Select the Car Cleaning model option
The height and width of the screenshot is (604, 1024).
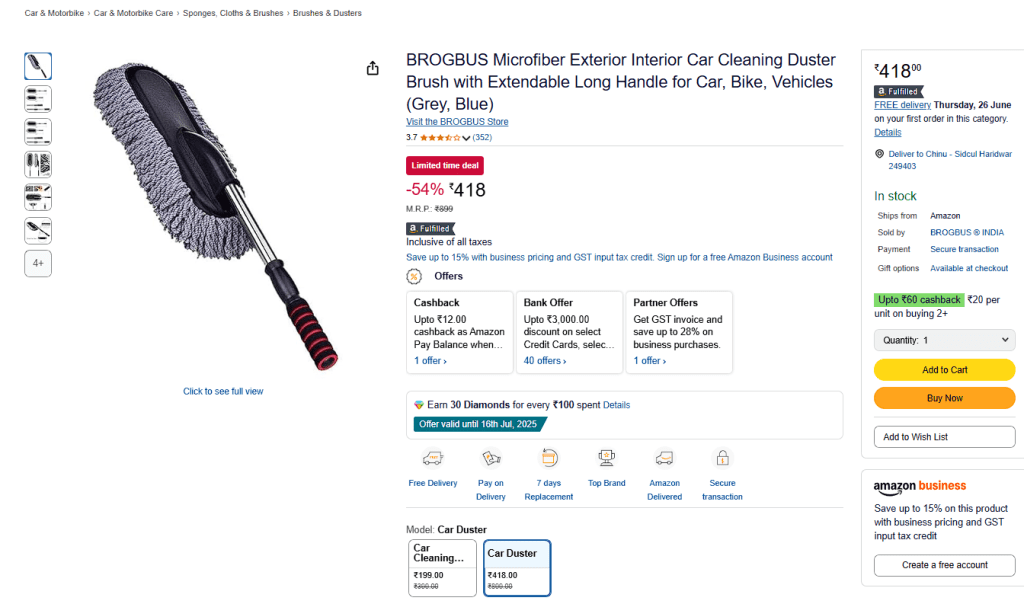[x=443, y=567]
